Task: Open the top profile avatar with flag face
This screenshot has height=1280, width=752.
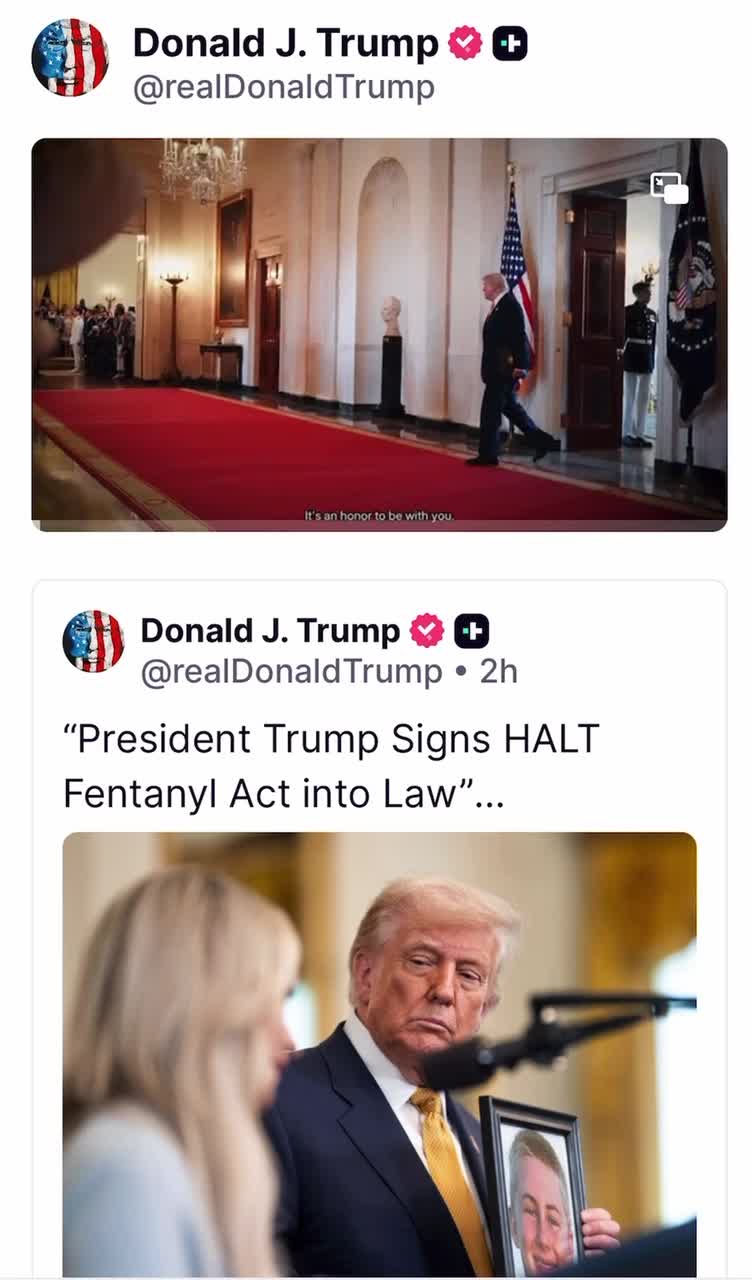Action: (x=70, y=58)
